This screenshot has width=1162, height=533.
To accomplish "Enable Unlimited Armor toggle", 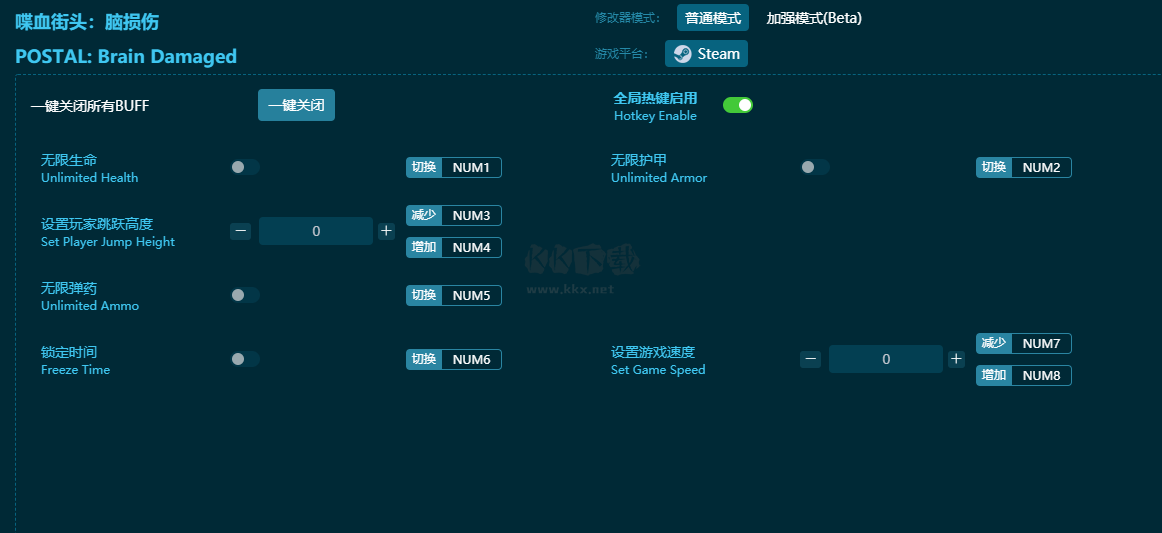I will pos(814,168).
